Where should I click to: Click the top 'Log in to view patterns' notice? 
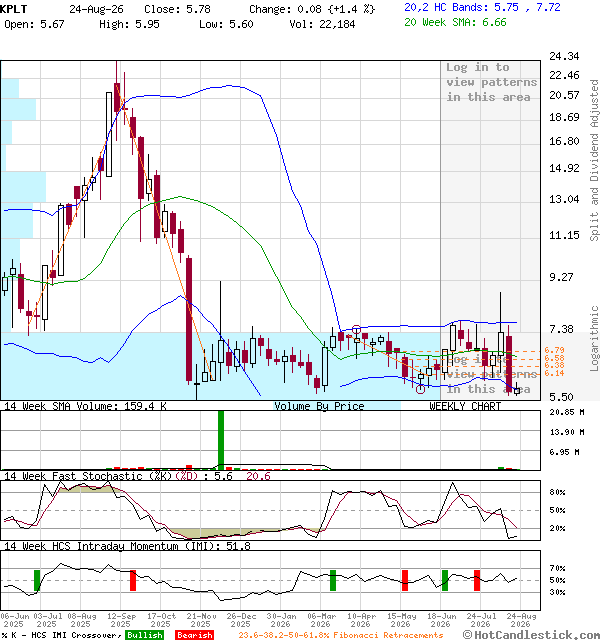point(491,82)
